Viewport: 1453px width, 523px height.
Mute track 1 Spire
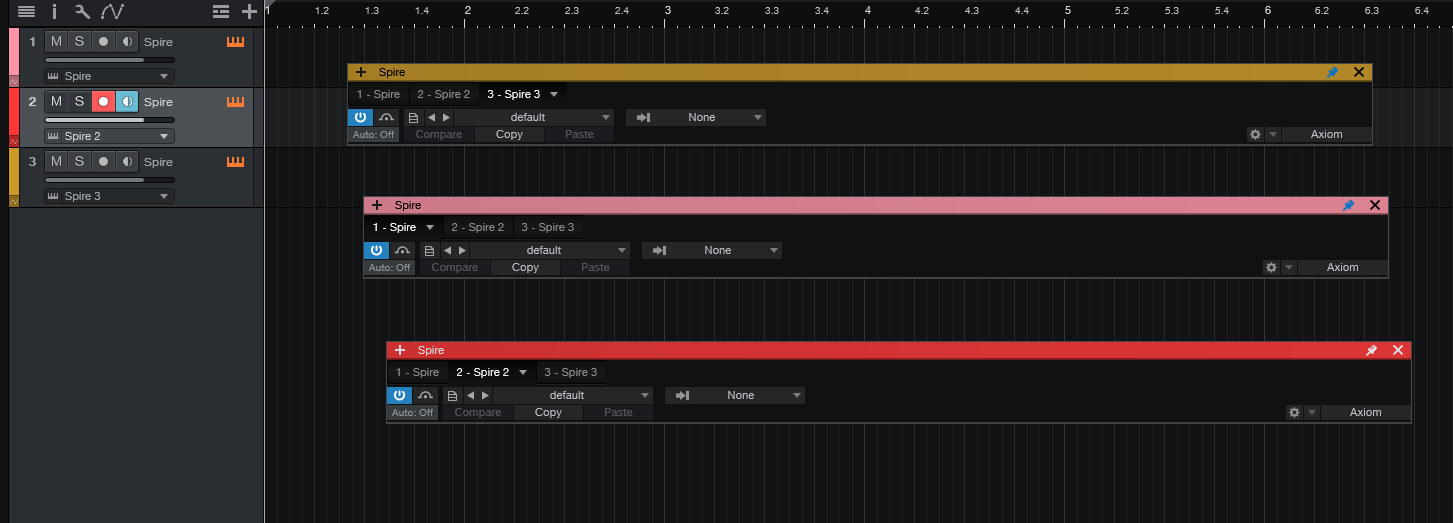coord(56,42)
